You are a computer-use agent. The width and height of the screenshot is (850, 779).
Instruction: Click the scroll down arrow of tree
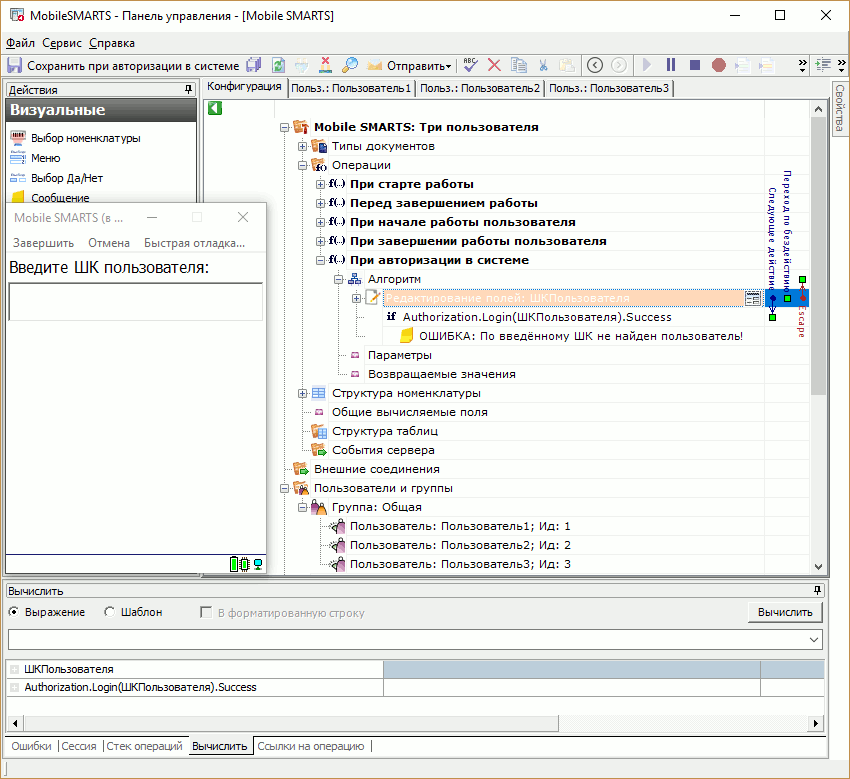[819, 566]
